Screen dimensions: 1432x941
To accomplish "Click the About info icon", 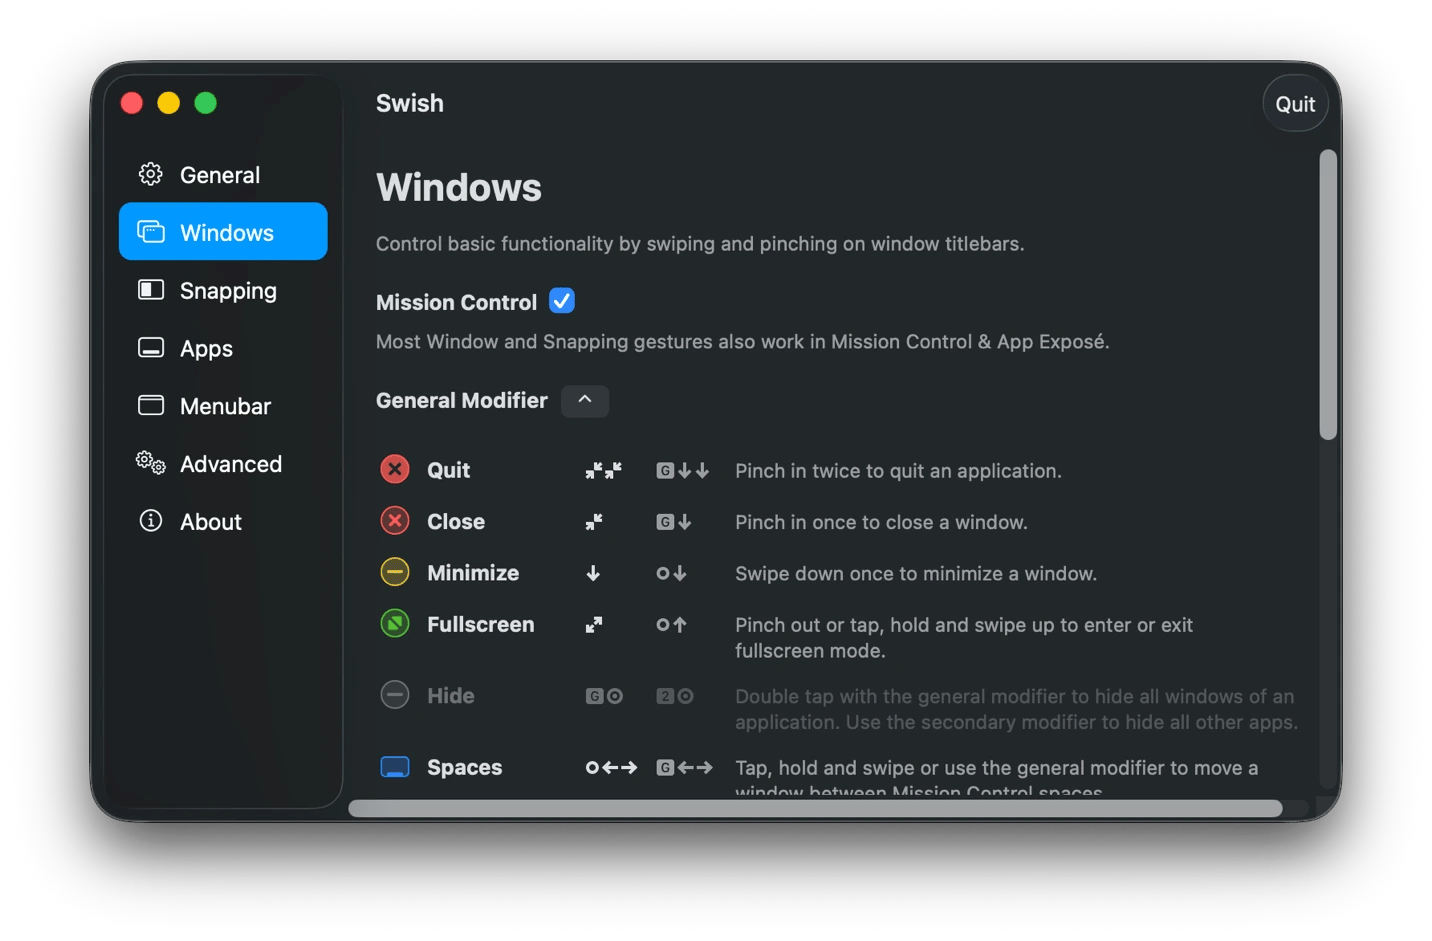I will [x=151, y=521].
